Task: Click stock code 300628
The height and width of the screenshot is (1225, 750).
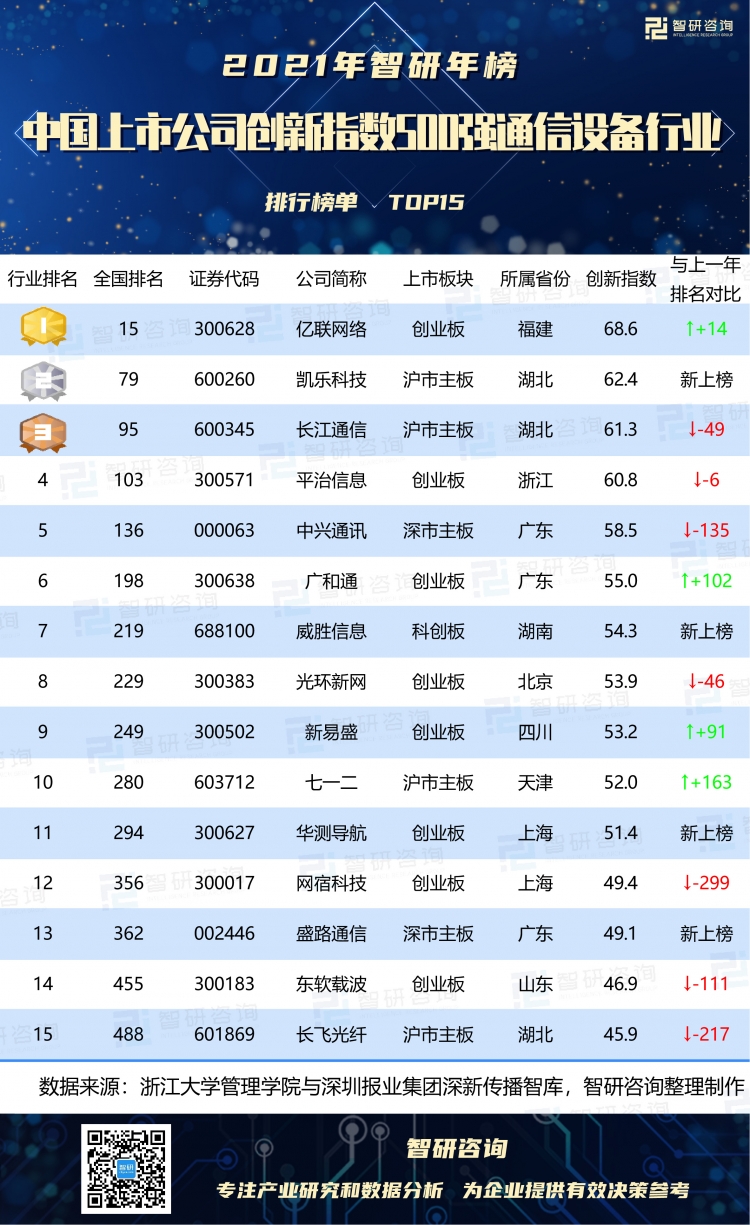Action: [224, 329]
